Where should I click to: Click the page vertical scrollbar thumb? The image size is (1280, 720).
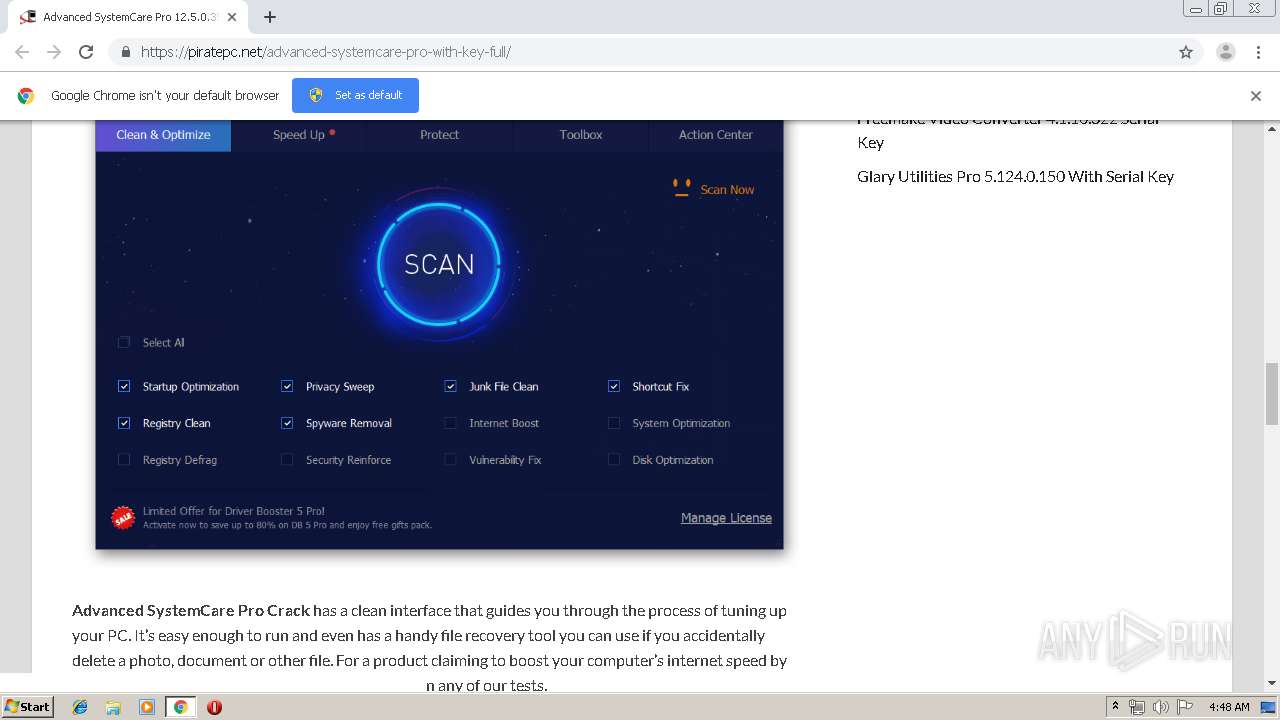coord(1272,394)
